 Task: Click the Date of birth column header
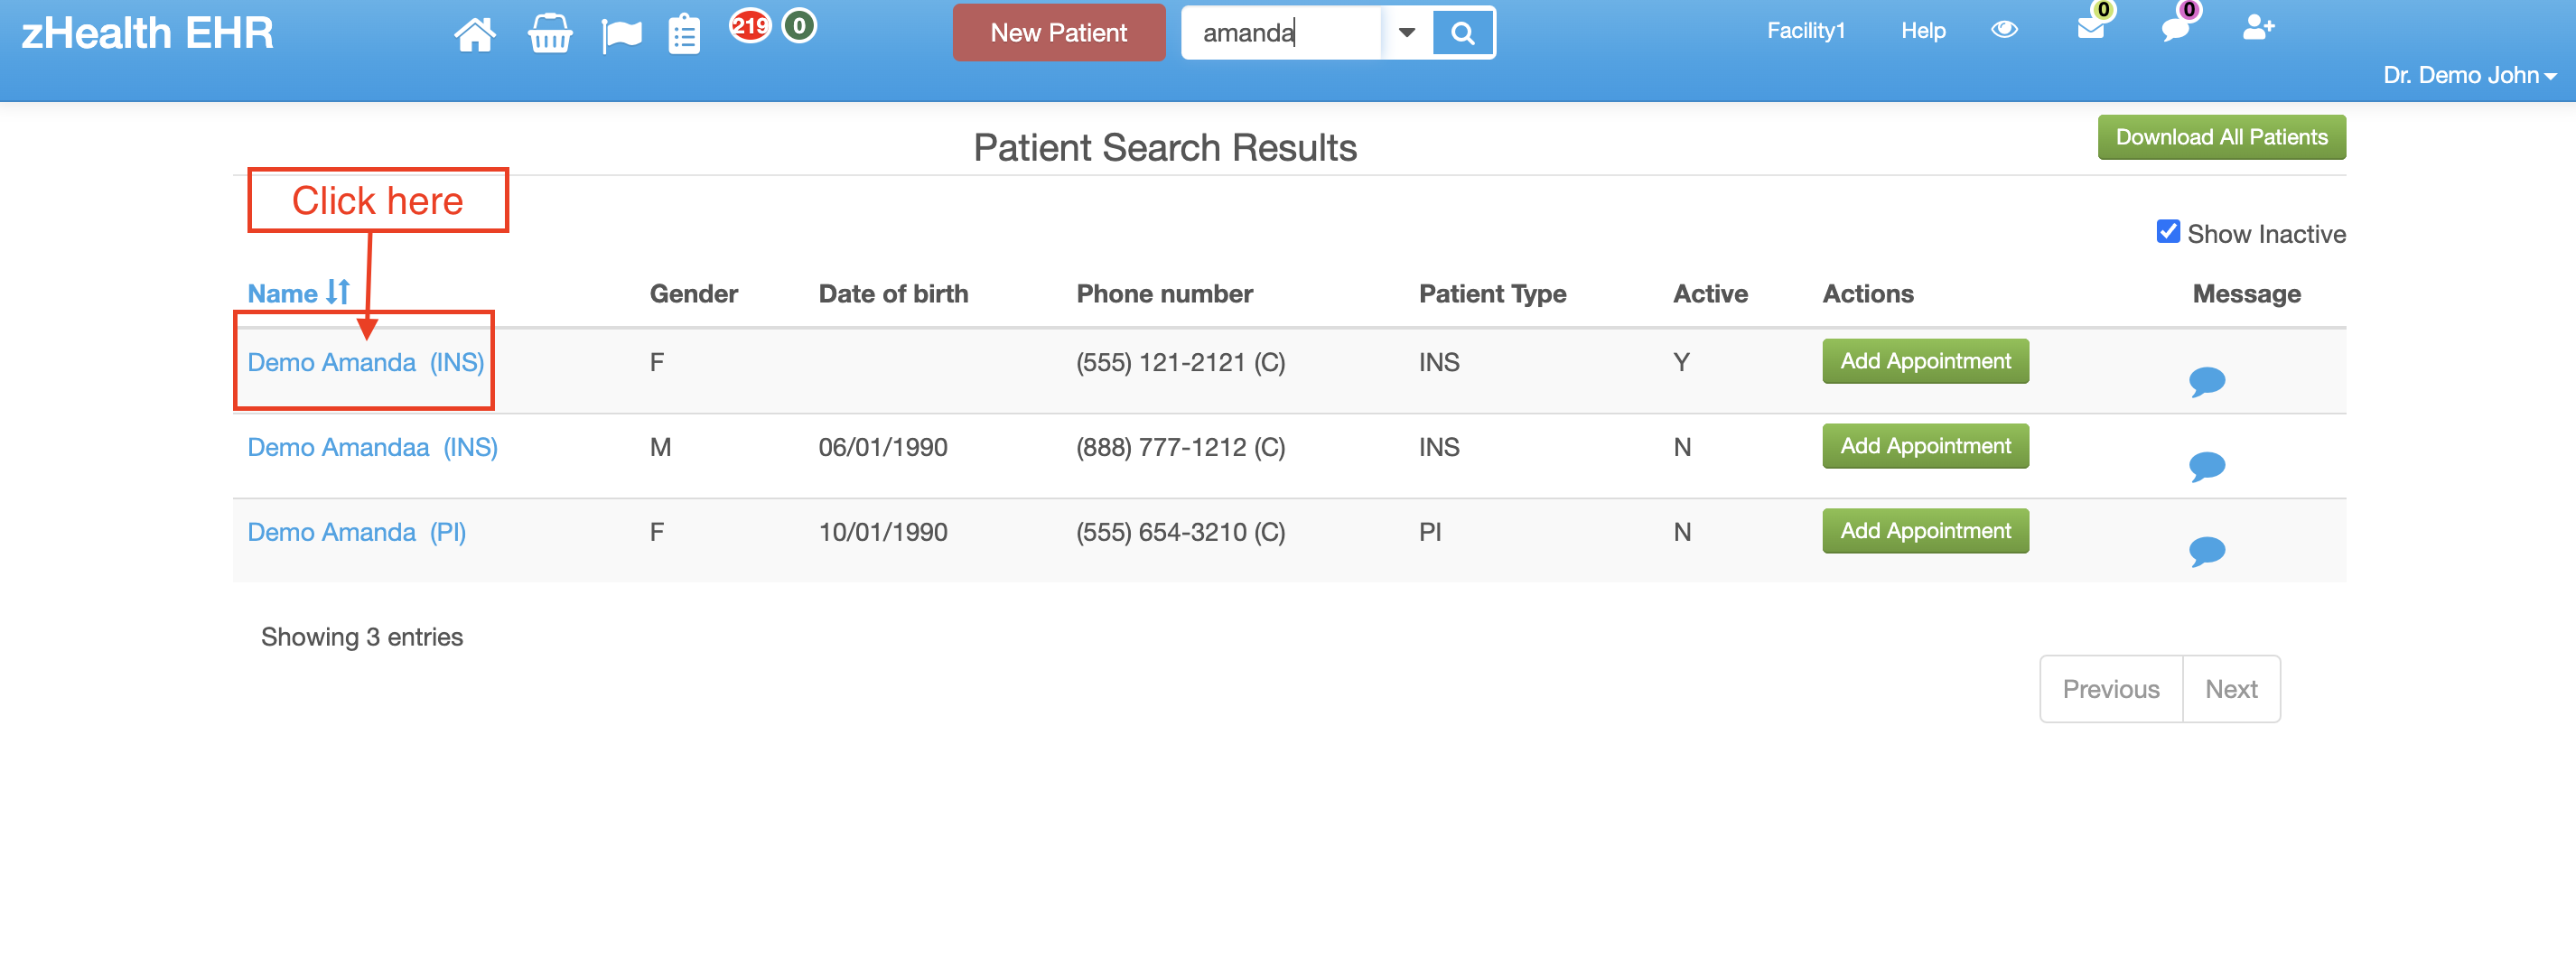pos(892,293)
